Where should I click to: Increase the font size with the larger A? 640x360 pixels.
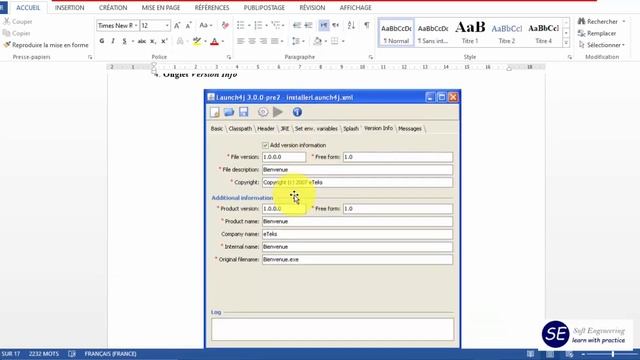click(x=177, y=25)
